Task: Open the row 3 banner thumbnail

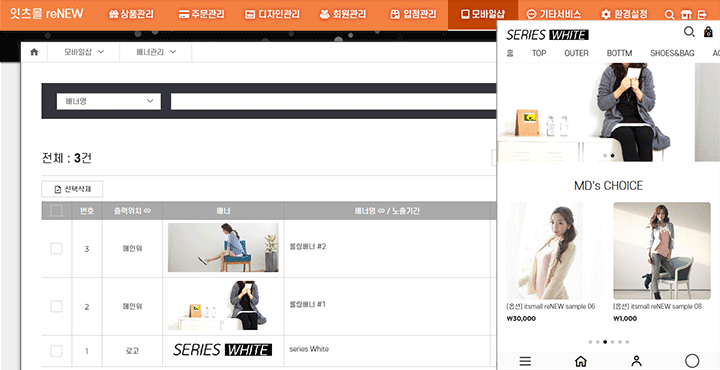Action: [x=223, y=247]
